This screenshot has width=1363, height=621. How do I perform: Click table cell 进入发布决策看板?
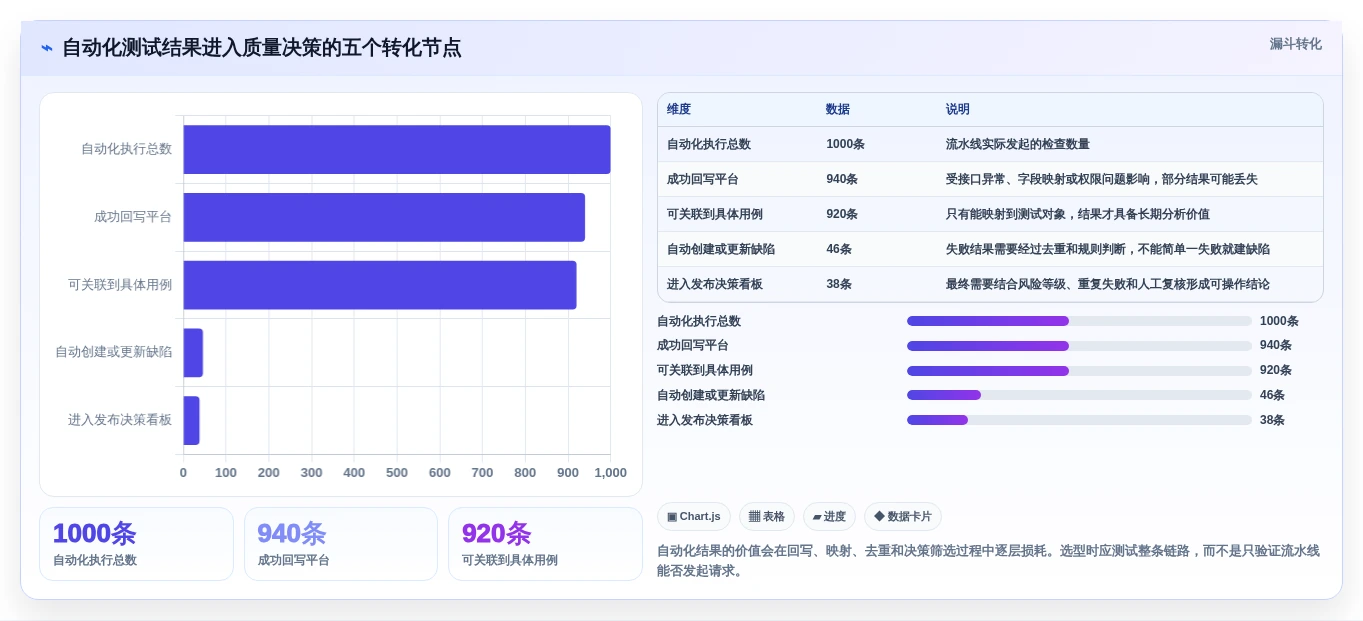(715, 284)
